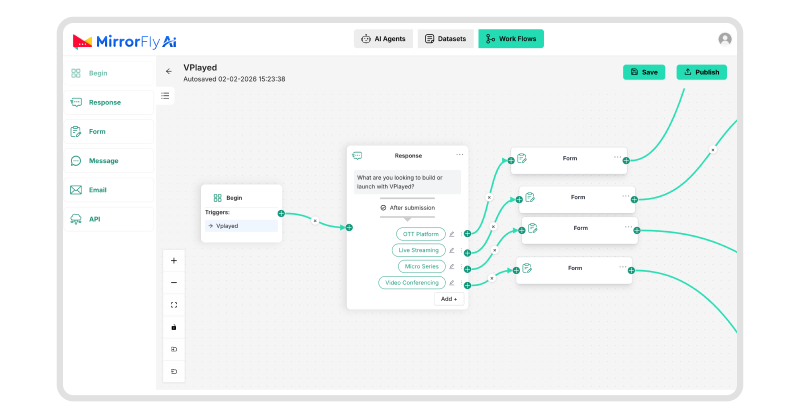The image size is (800, 418).
Task: Open options of Form node linked to Live Streaming
Action: tap(626, 196)
